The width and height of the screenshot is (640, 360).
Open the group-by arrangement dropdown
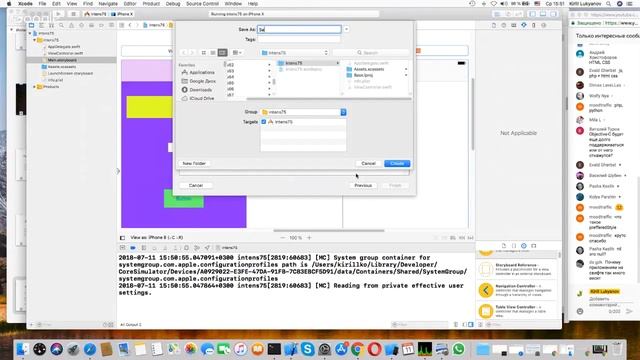pos(237,53)
